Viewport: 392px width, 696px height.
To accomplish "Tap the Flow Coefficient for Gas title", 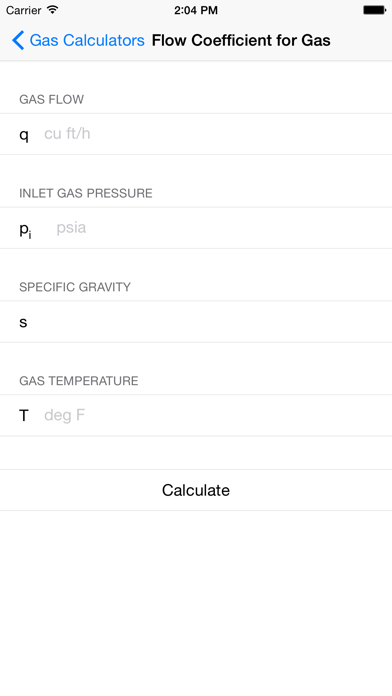I will click(241, 40).
